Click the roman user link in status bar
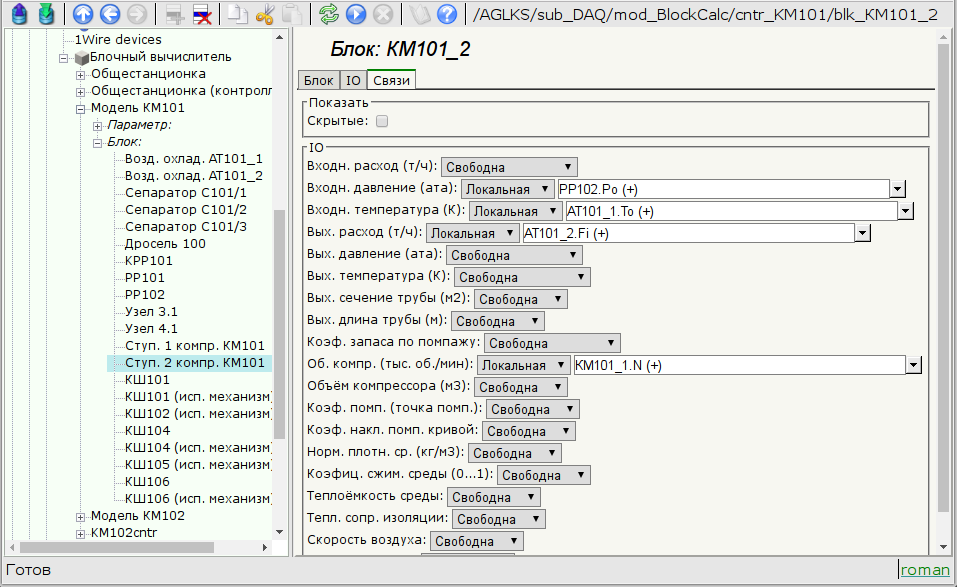This screenshot has height=587, width=957. (925, 570)
